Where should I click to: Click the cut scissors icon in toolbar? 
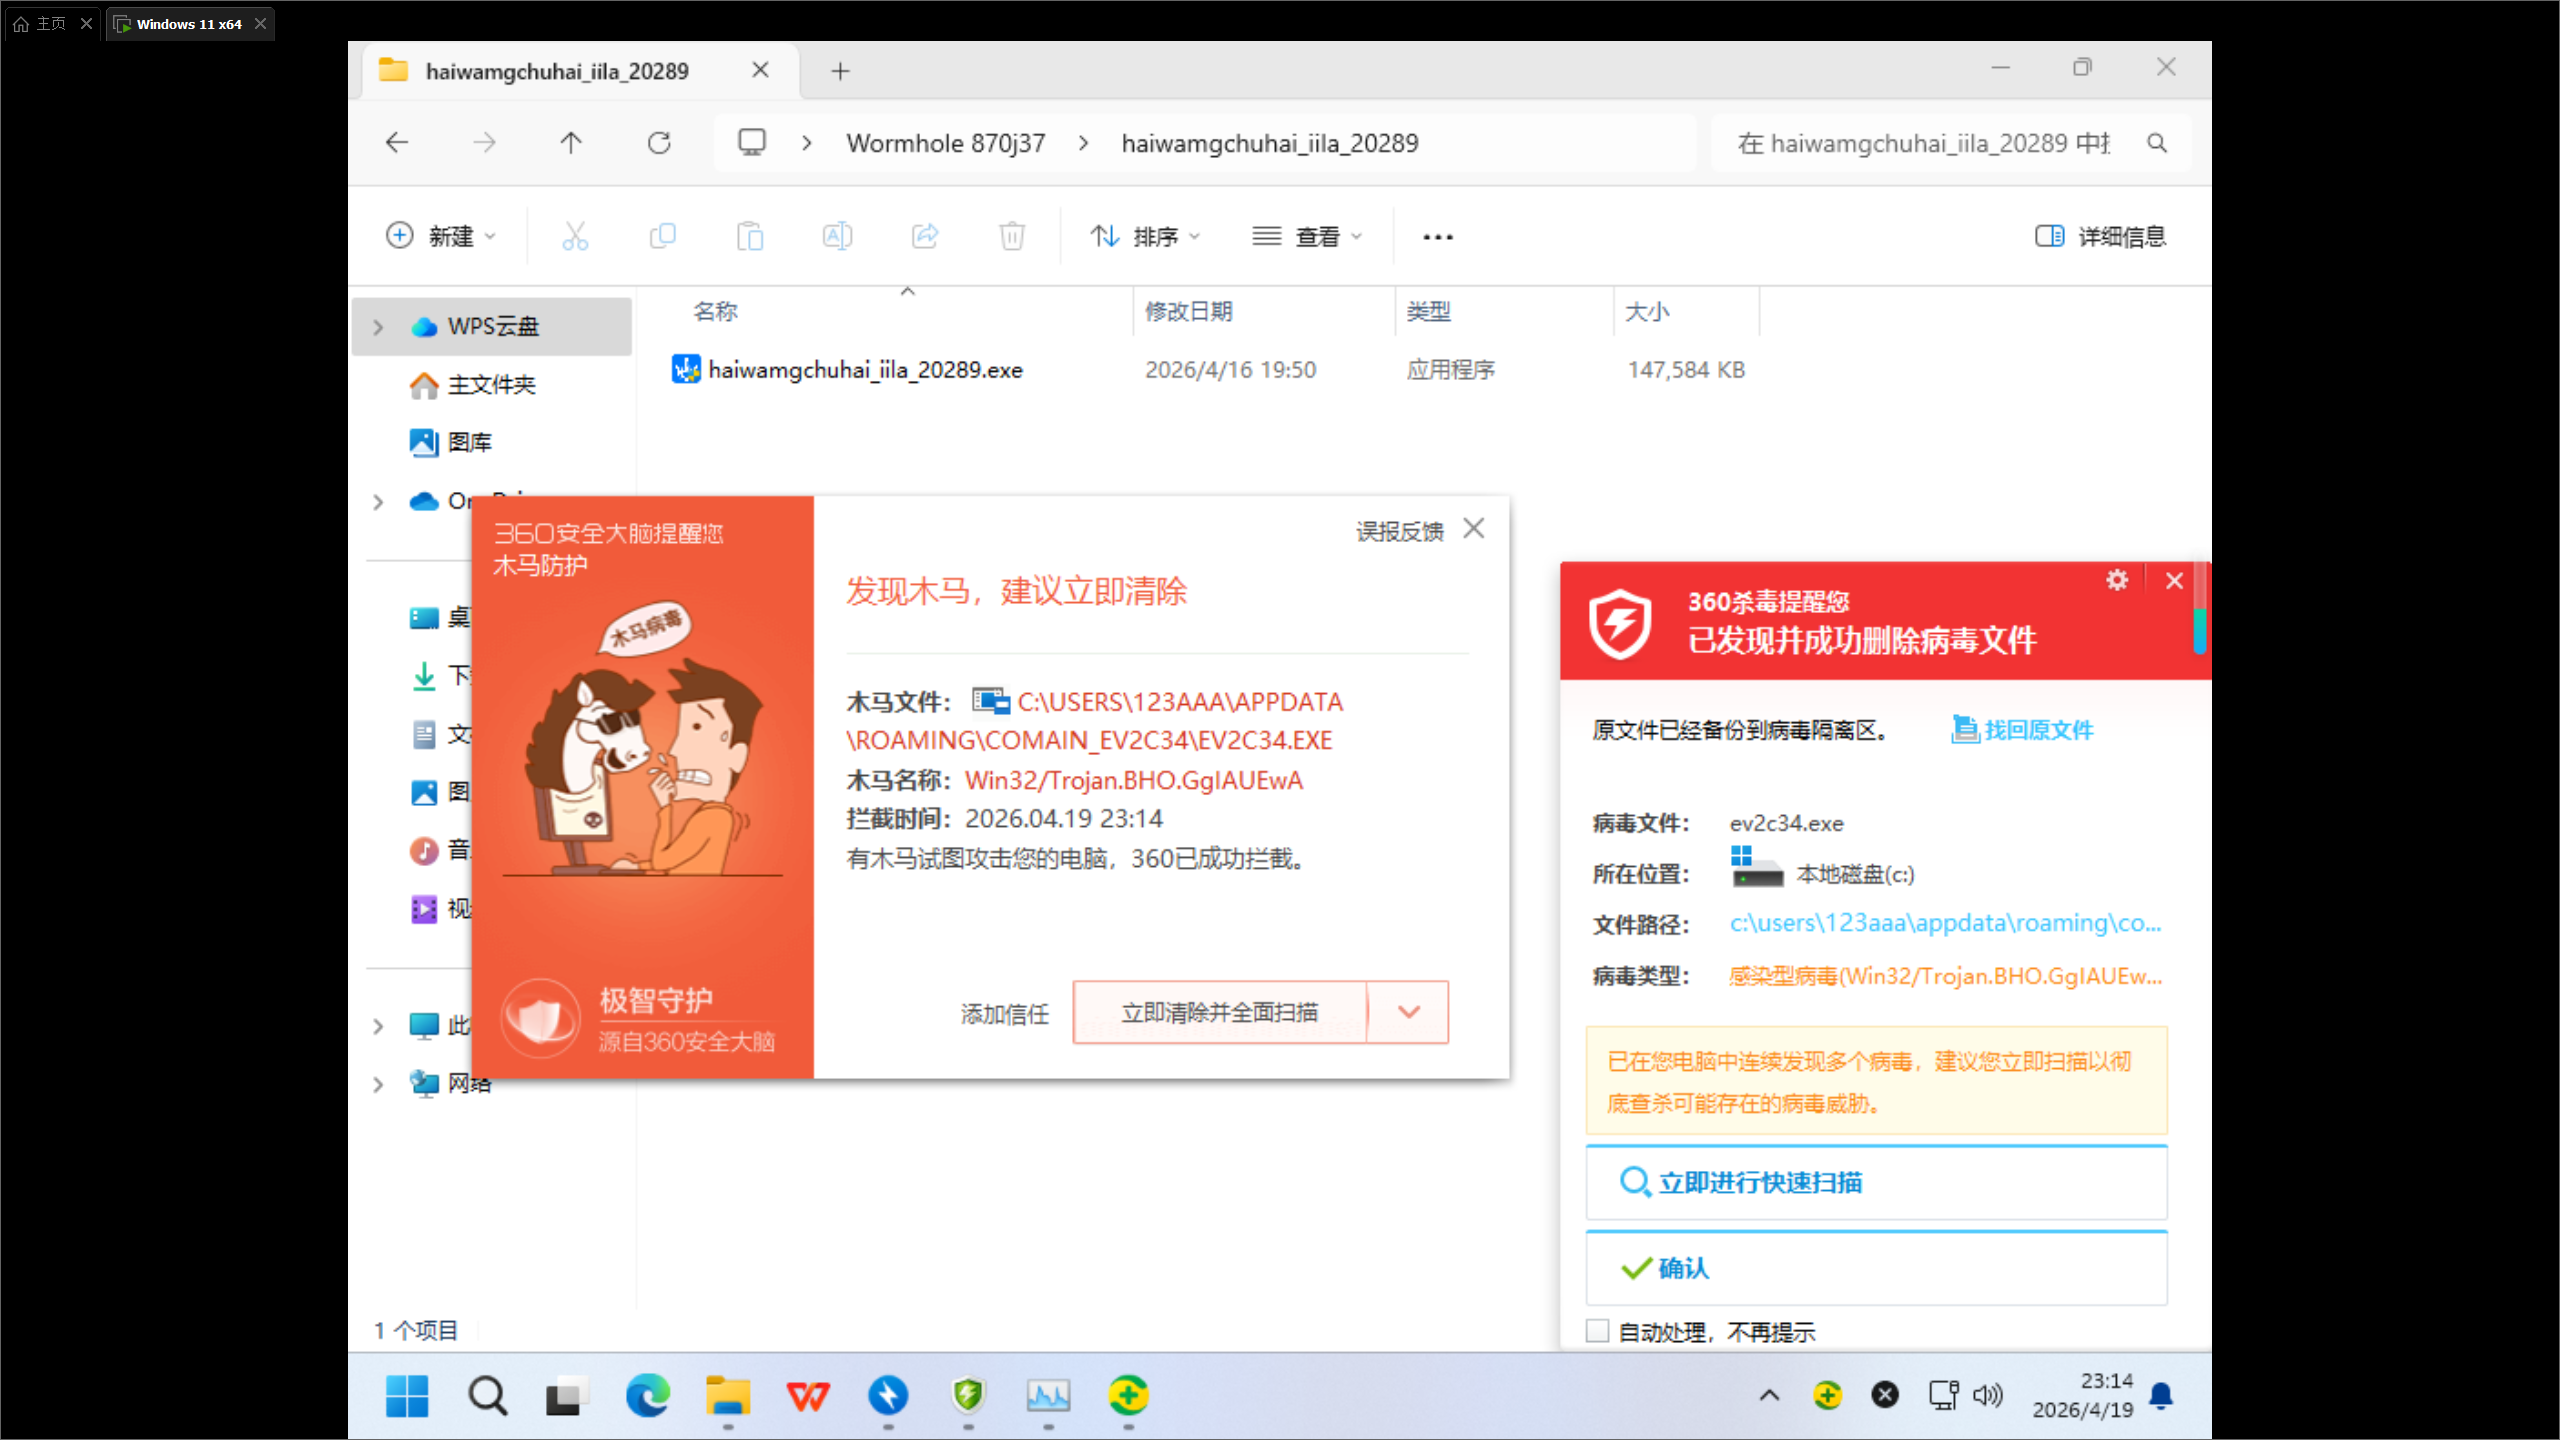[x=575, y=236]
